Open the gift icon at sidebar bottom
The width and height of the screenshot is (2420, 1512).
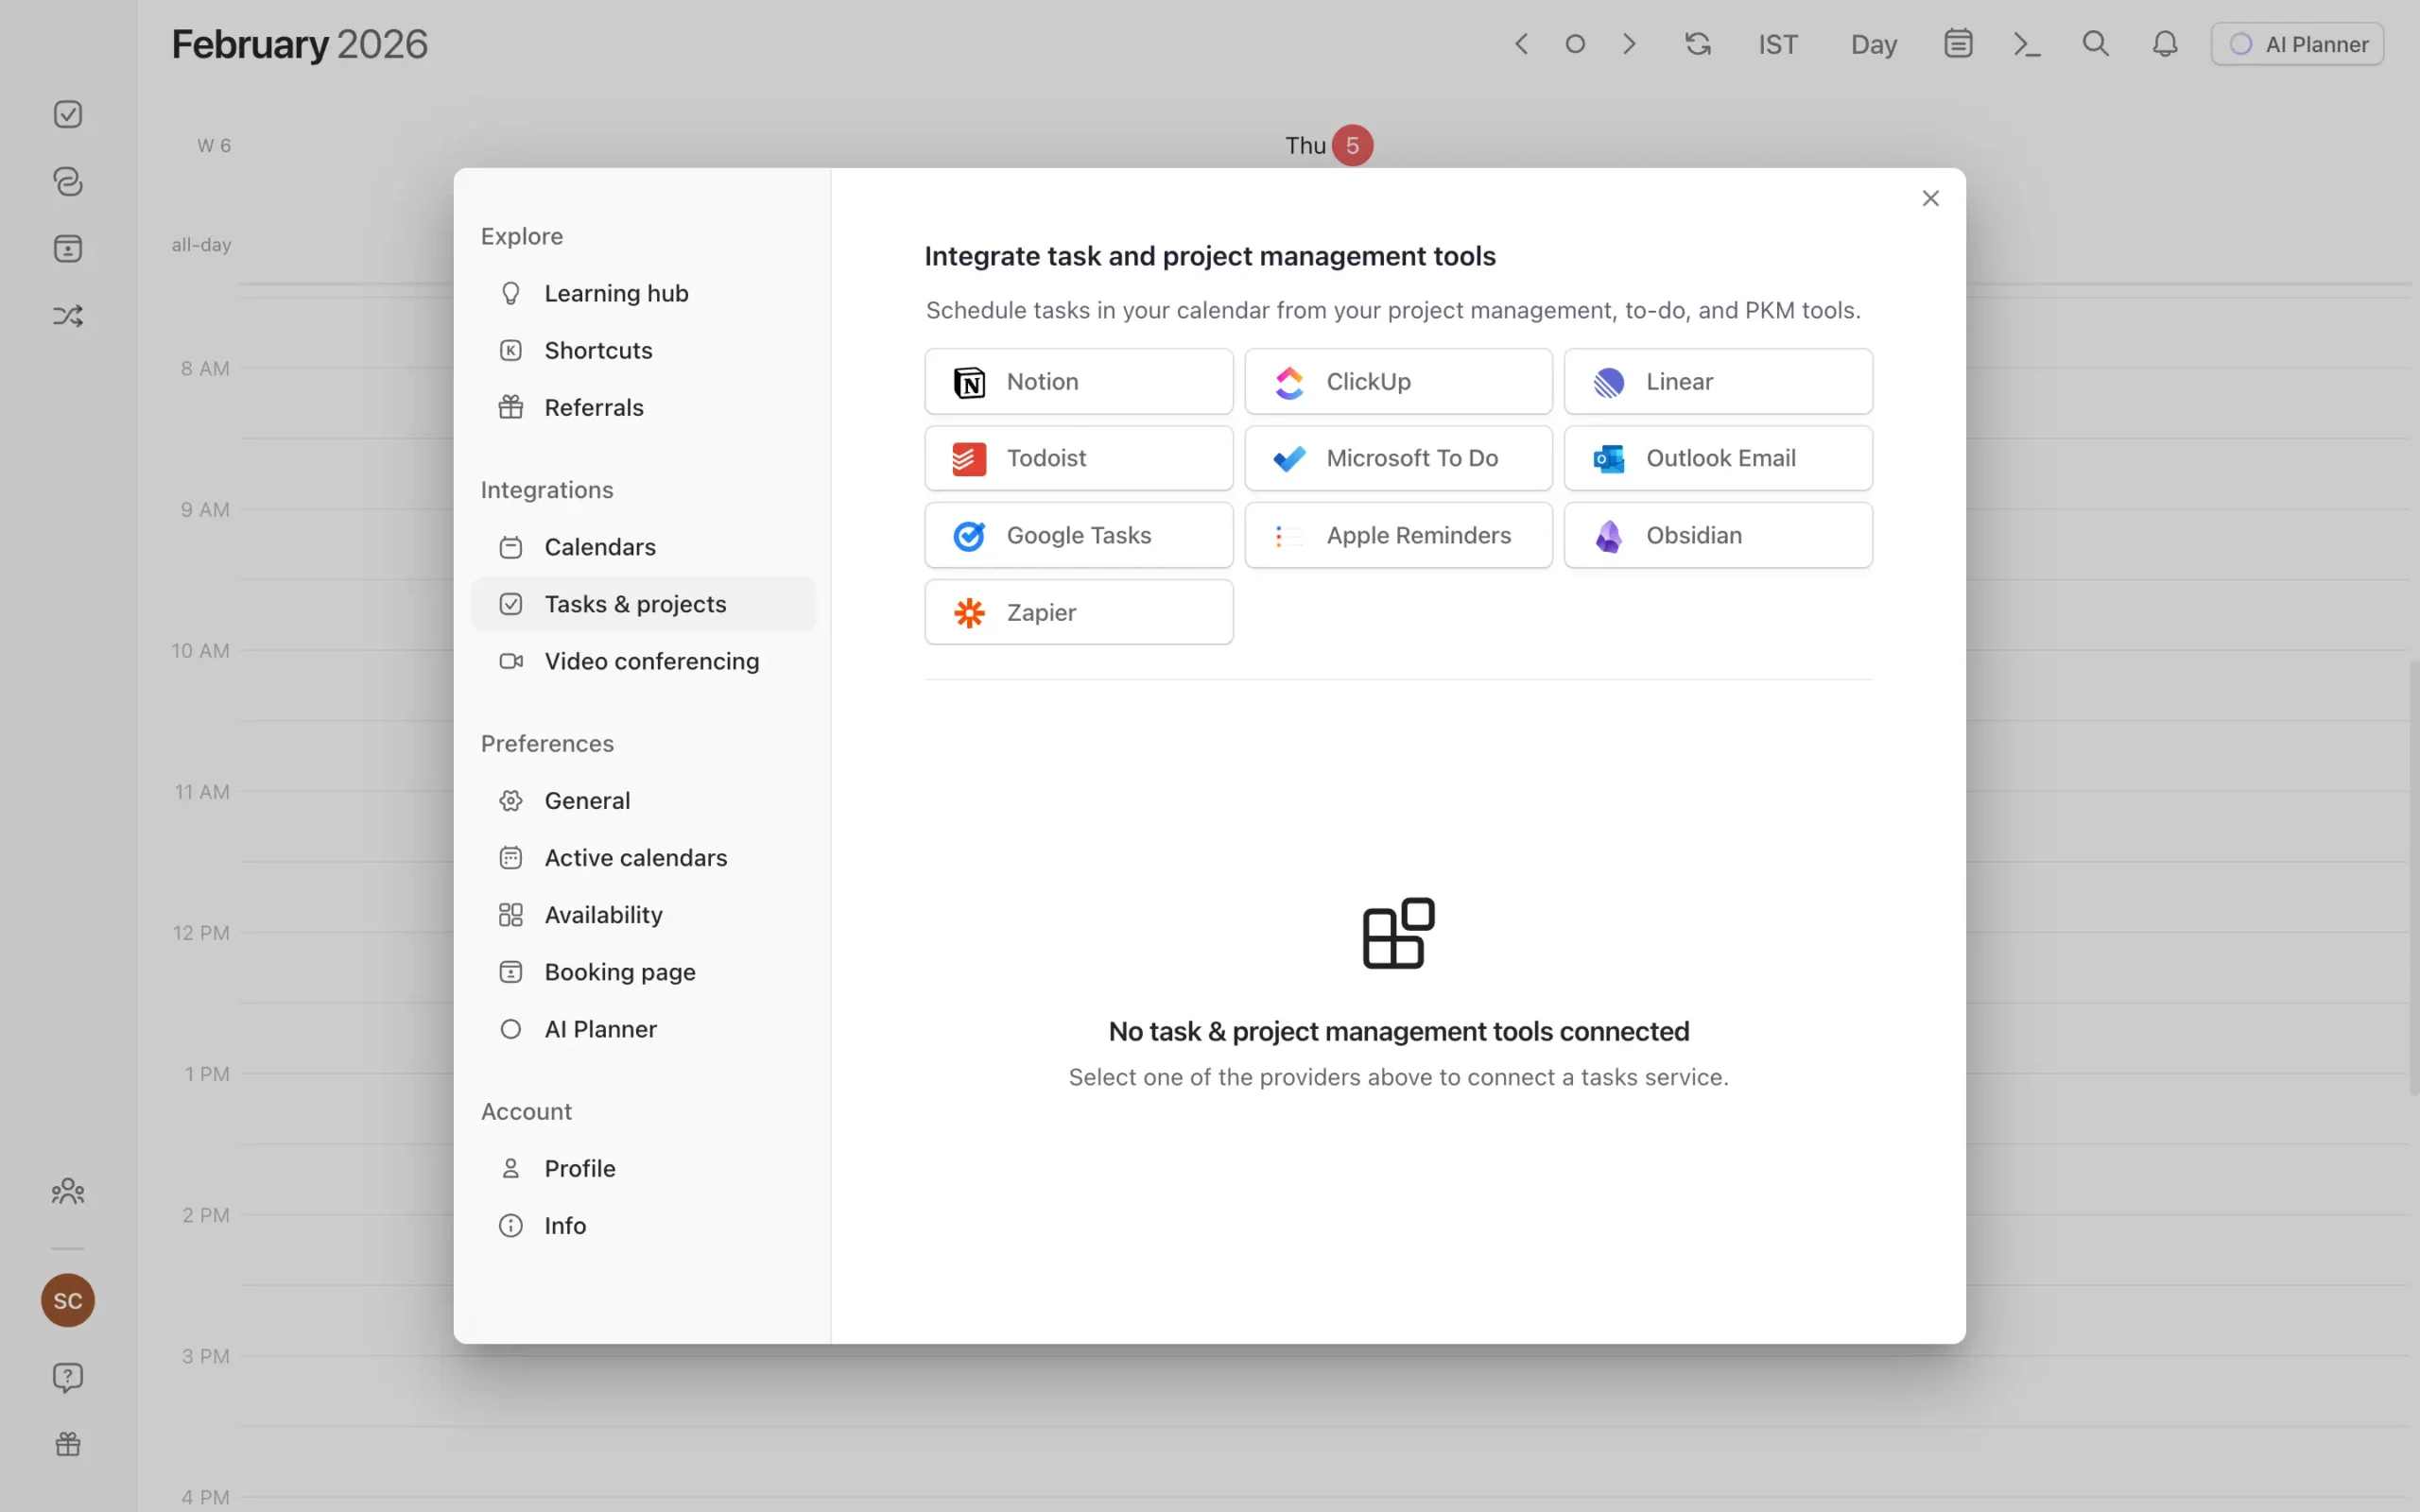click(67, 1444)
